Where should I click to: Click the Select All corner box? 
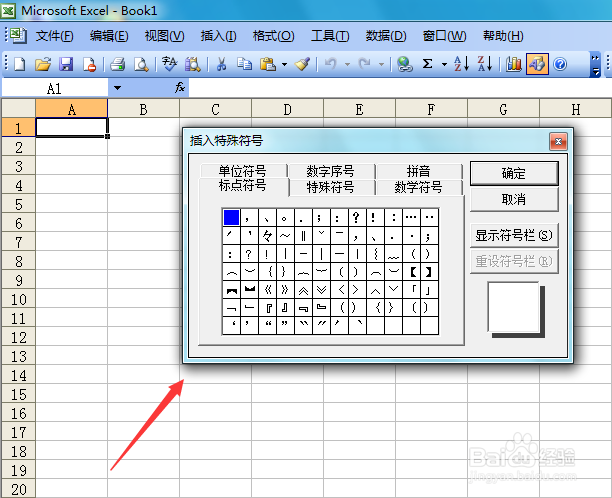coord(19,108)
